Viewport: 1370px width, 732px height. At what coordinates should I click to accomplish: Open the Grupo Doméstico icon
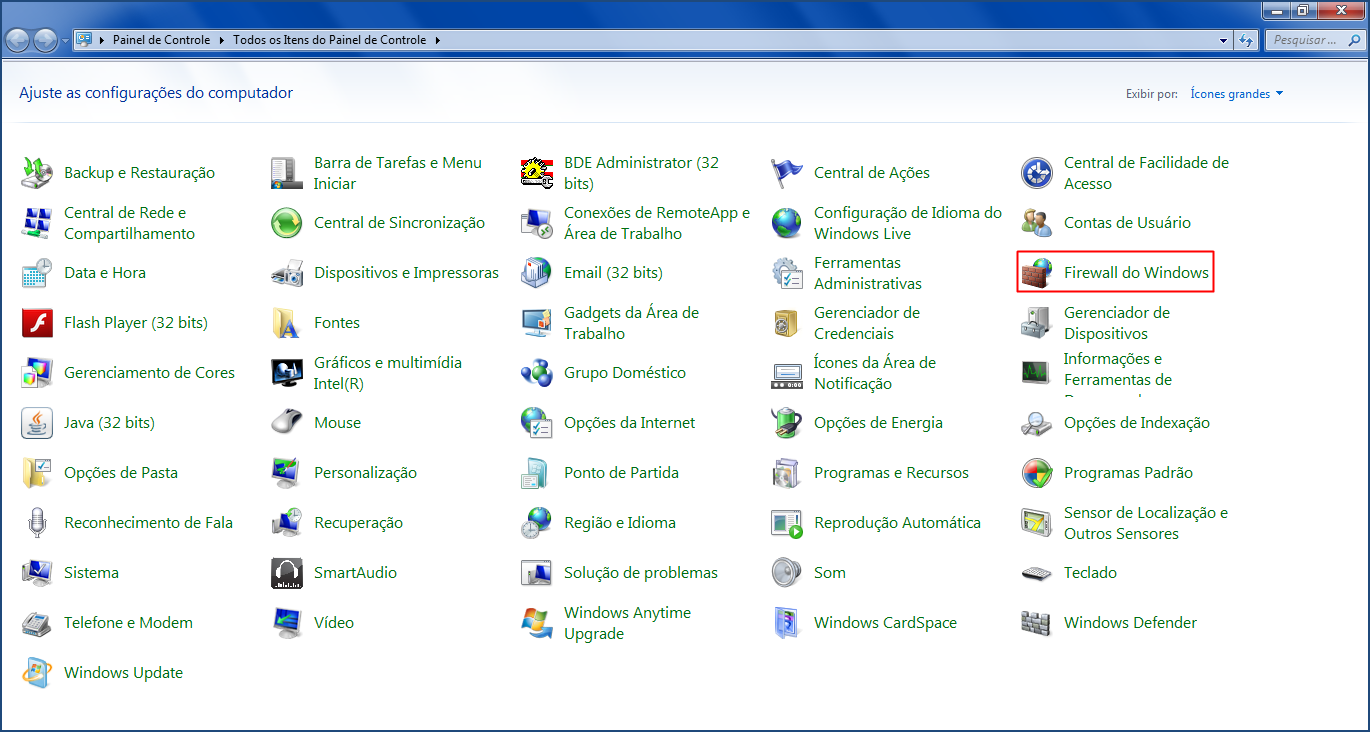point(537,373)
